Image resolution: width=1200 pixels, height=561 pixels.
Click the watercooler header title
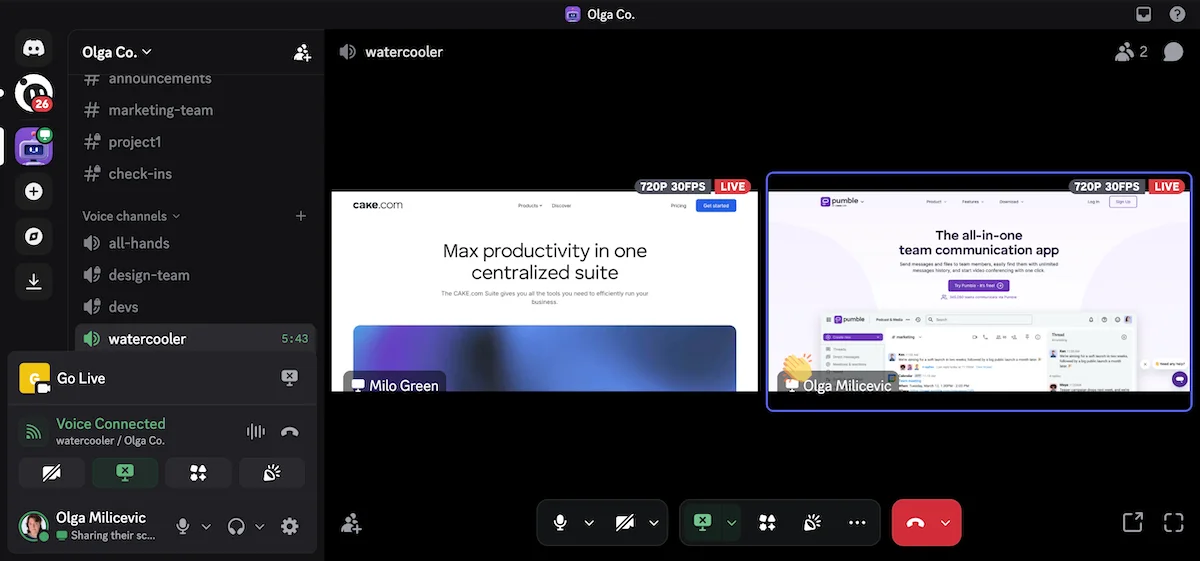[404, 52]
